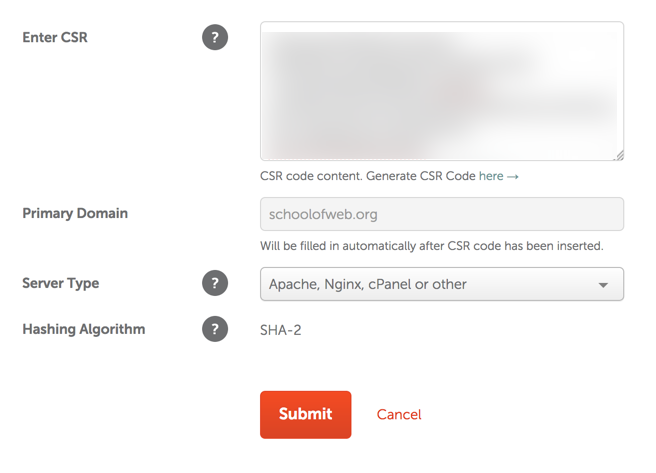Click the SHA-2 hashing value text

click(280, 330)
